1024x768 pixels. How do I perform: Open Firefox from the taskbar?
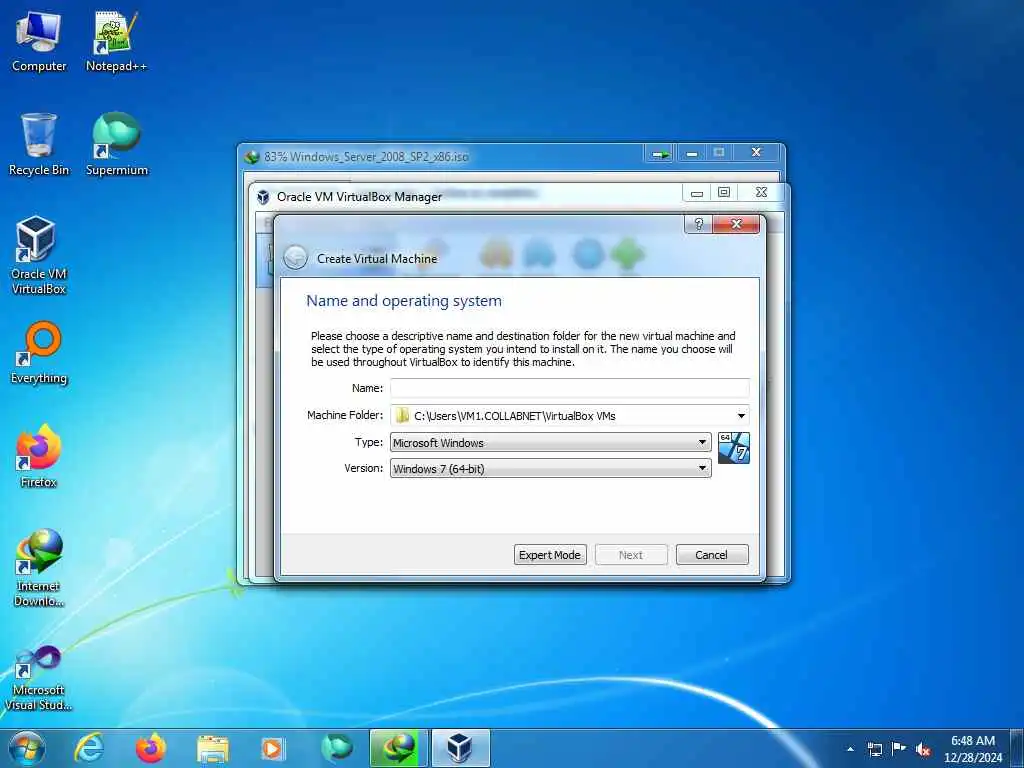tap(151, 748)
